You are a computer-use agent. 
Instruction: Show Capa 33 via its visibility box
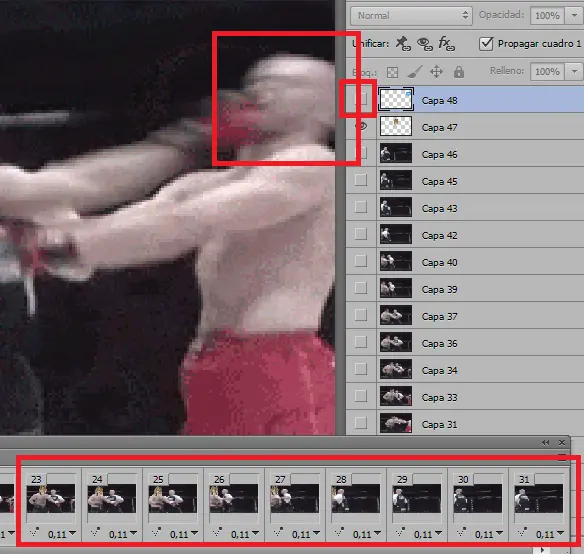point(361,396)
